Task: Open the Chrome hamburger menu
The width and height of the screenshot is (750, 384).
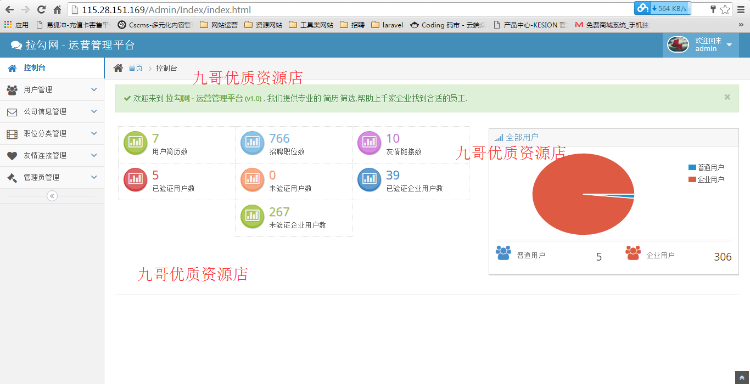Action: click(x=740, y=9)
